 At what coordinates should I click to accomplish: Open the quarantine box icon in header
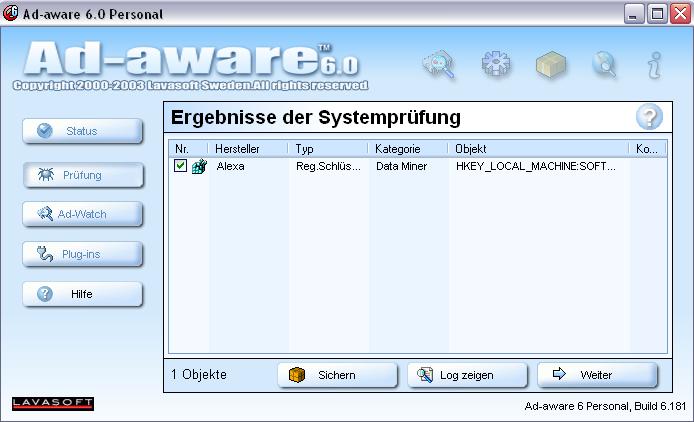(x=551, y=65)
